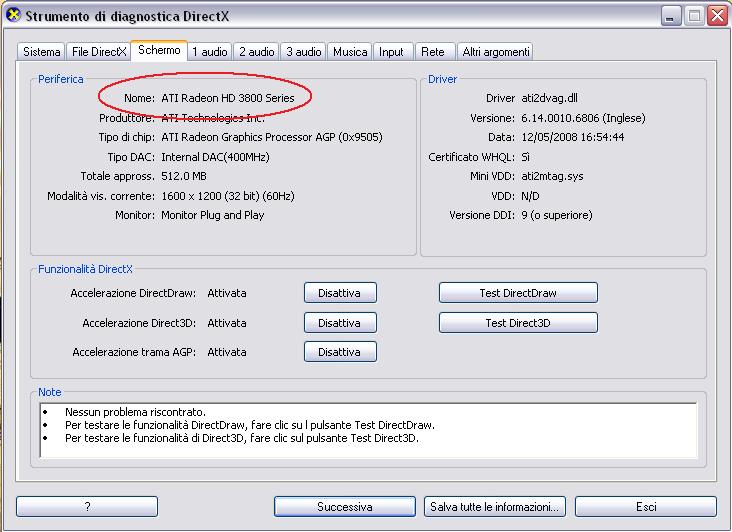732x532 pixels.
Task: Click the Note group label
Action: tap(49, 392)
